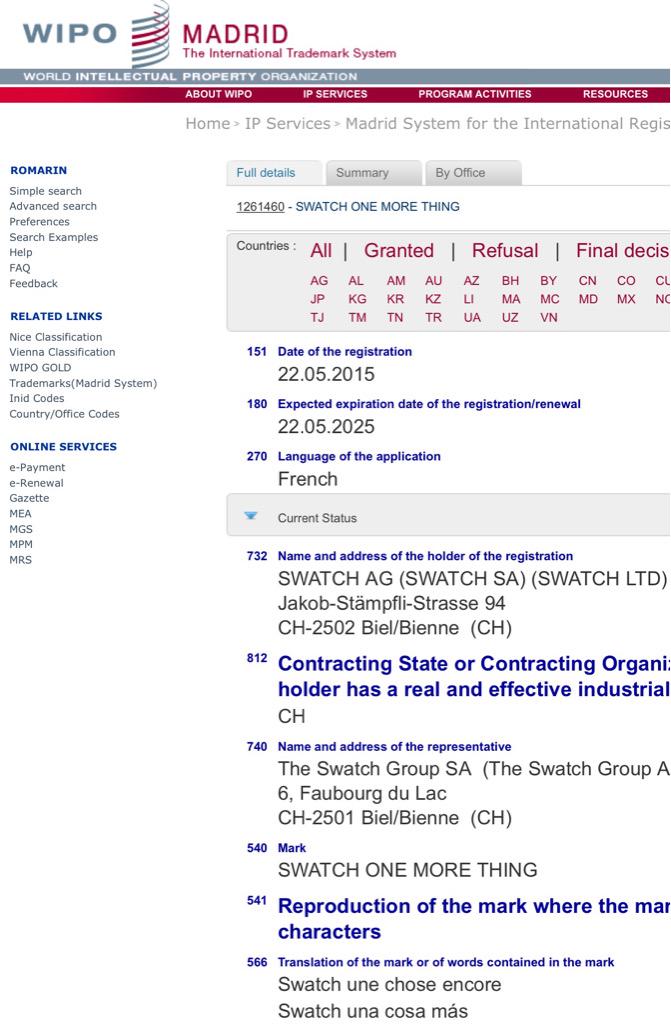Select country code KG
The height and width of the screenshot is (1024, 671).
tap(357, 299)
